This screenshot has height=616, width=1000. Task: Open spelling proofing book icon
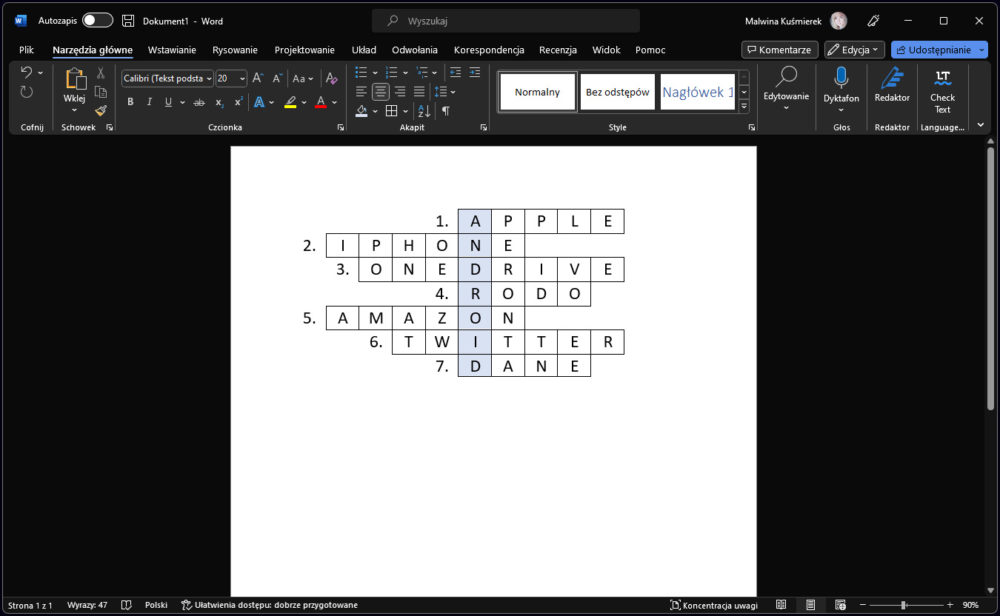click(126, 605)
